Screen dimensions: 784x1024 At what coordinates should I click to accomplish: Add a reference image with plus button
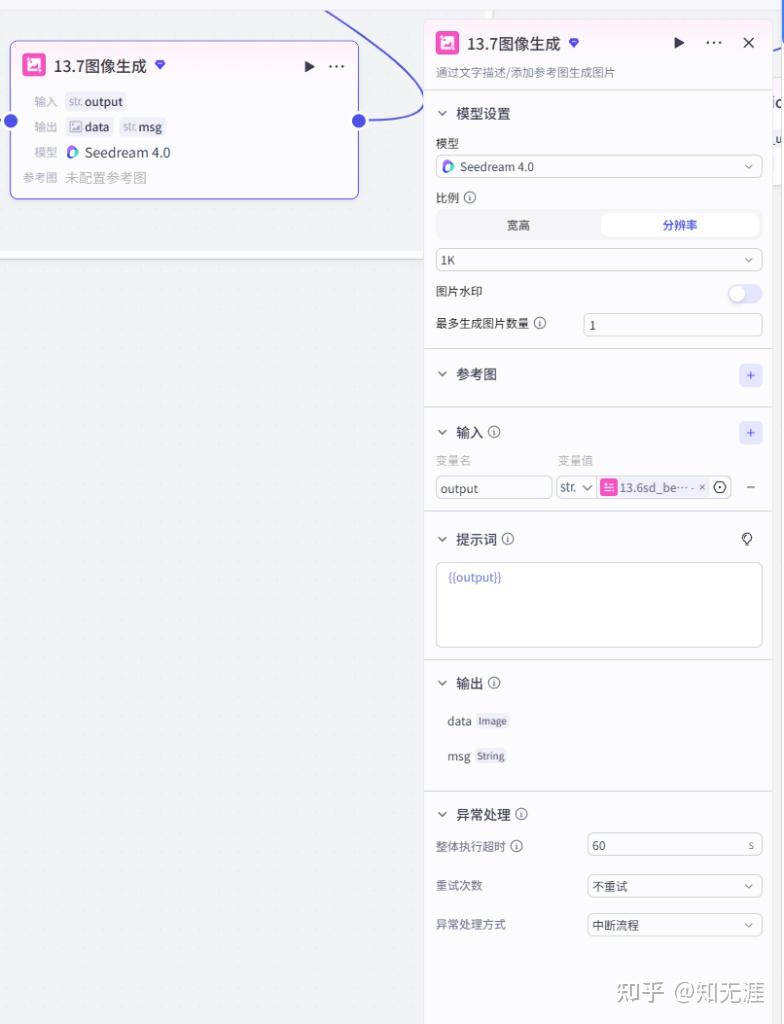coord(751,376)
